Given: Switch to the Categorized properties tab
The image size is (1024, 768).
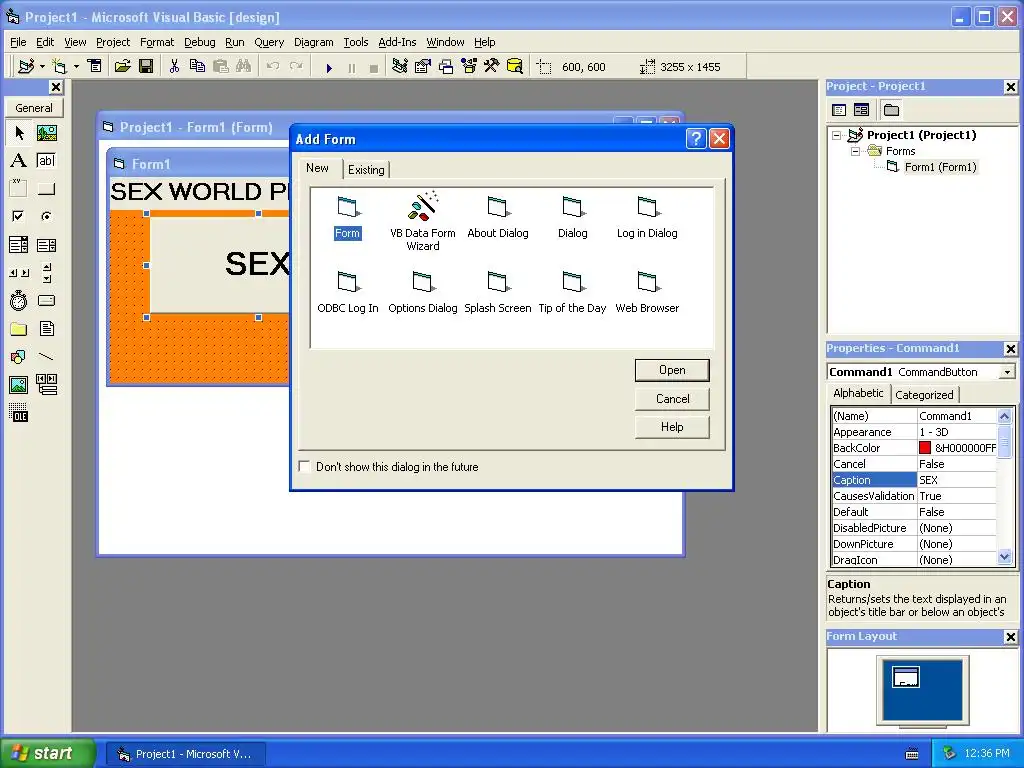Looking at the screenshot, I should click(923, 394).
